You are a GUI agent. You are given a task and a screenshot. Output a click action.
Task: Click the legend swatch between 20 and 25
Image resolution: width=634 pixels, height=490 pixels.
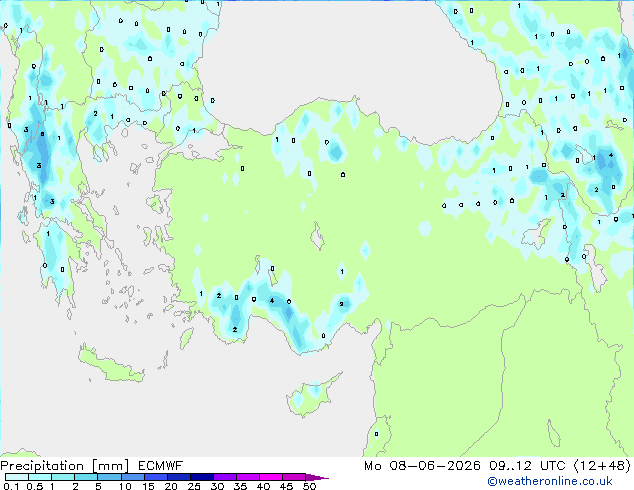(x=179, y=477)
